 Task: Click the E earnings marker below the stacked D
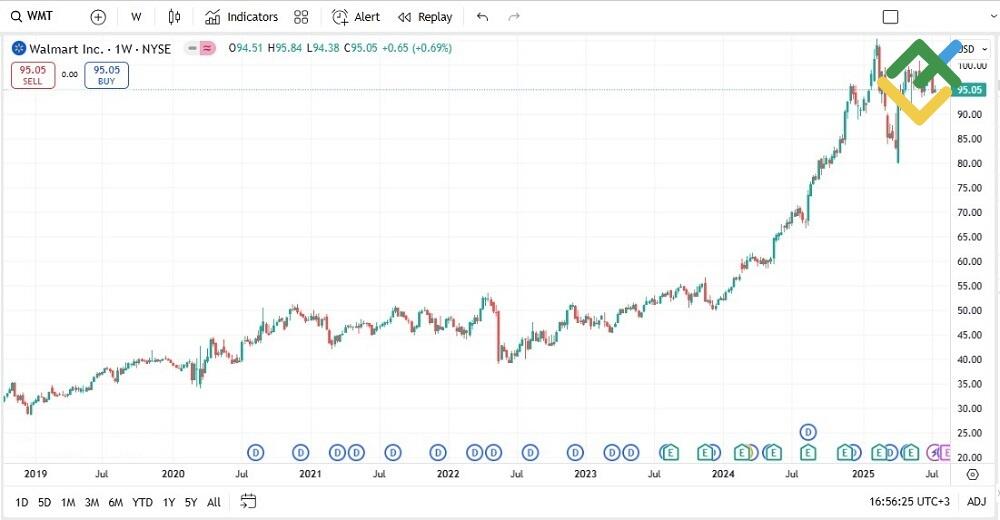(x=808, y=453)
